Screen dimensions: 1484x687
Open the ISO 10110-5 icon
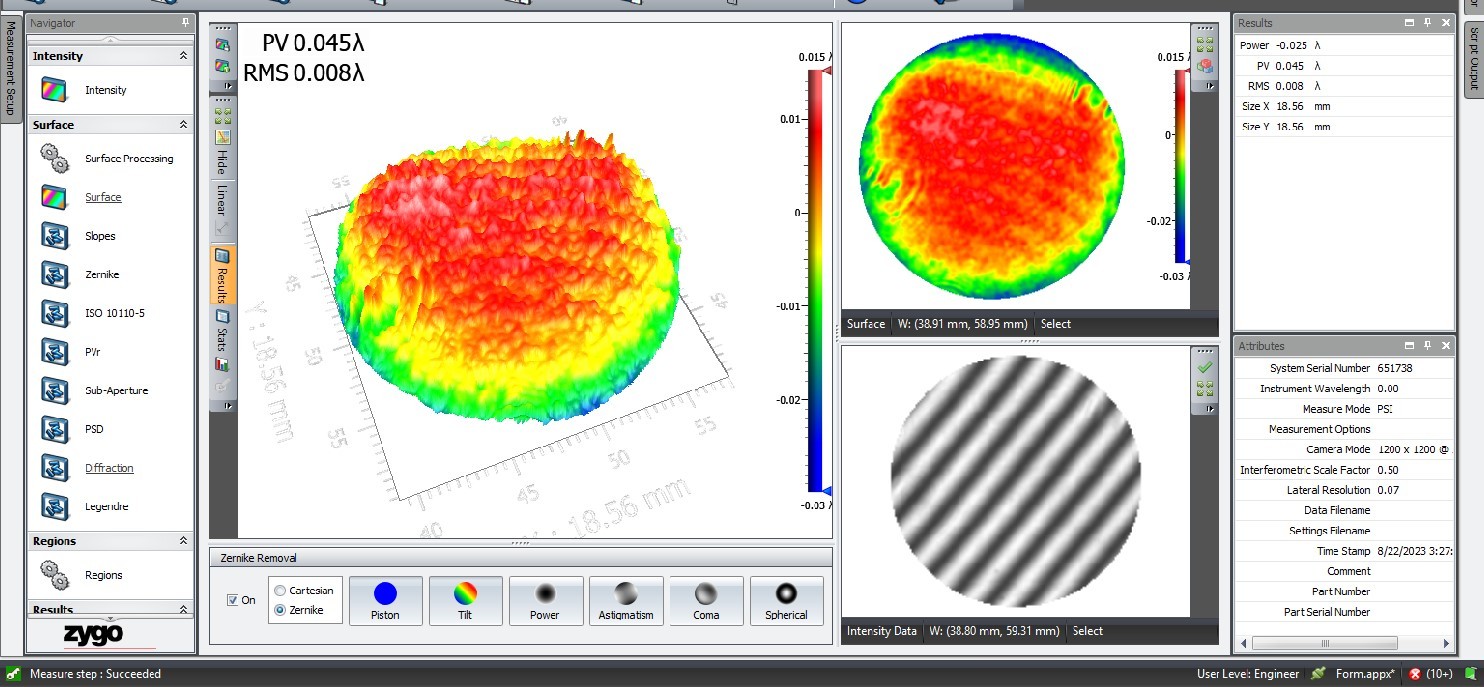point(54,313)
